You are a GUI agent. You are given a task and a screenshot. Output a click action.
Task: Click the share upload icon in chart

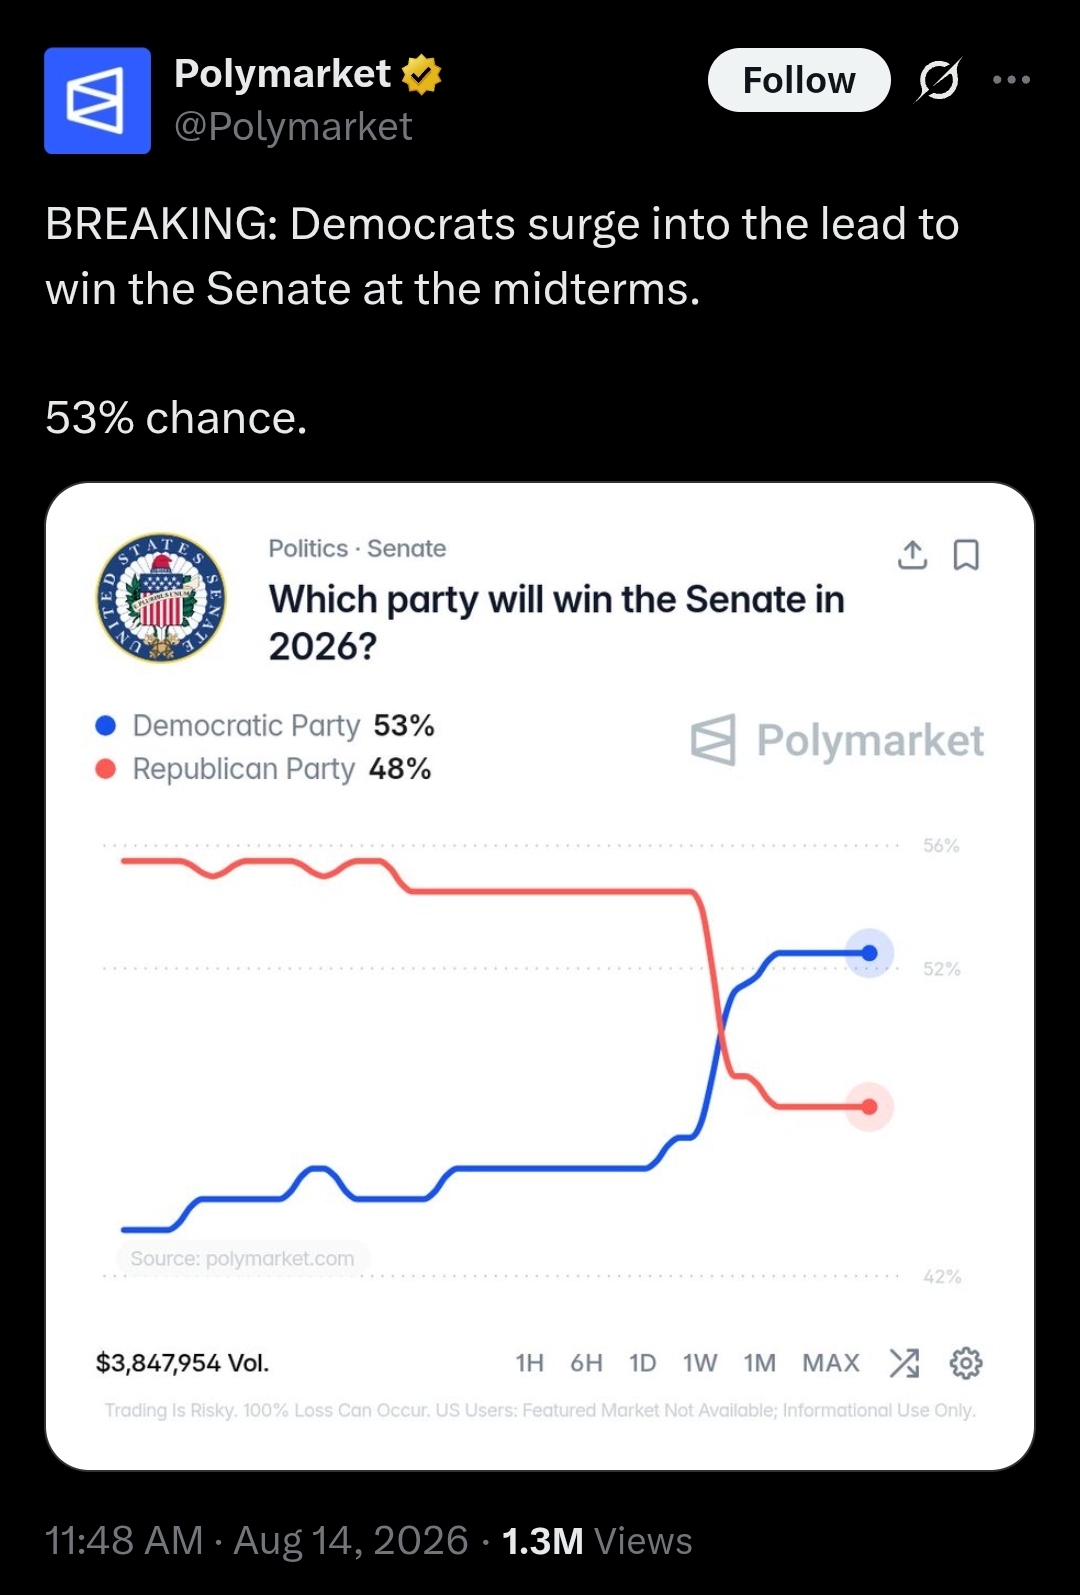tap(912, 554)
